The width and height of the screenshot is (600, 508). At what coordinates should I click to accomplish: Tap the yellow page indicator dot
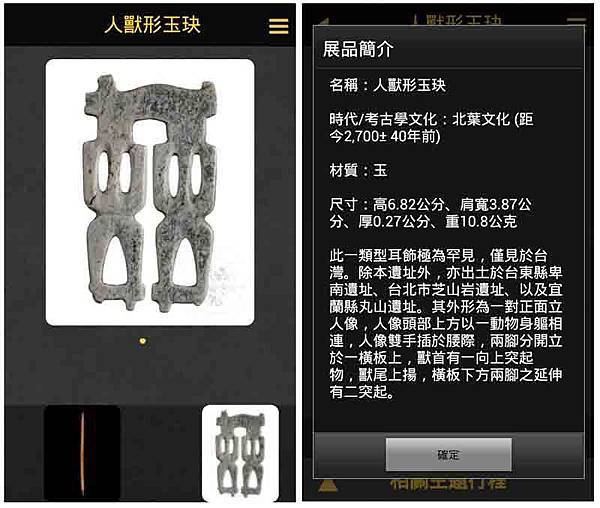(143, 341)
